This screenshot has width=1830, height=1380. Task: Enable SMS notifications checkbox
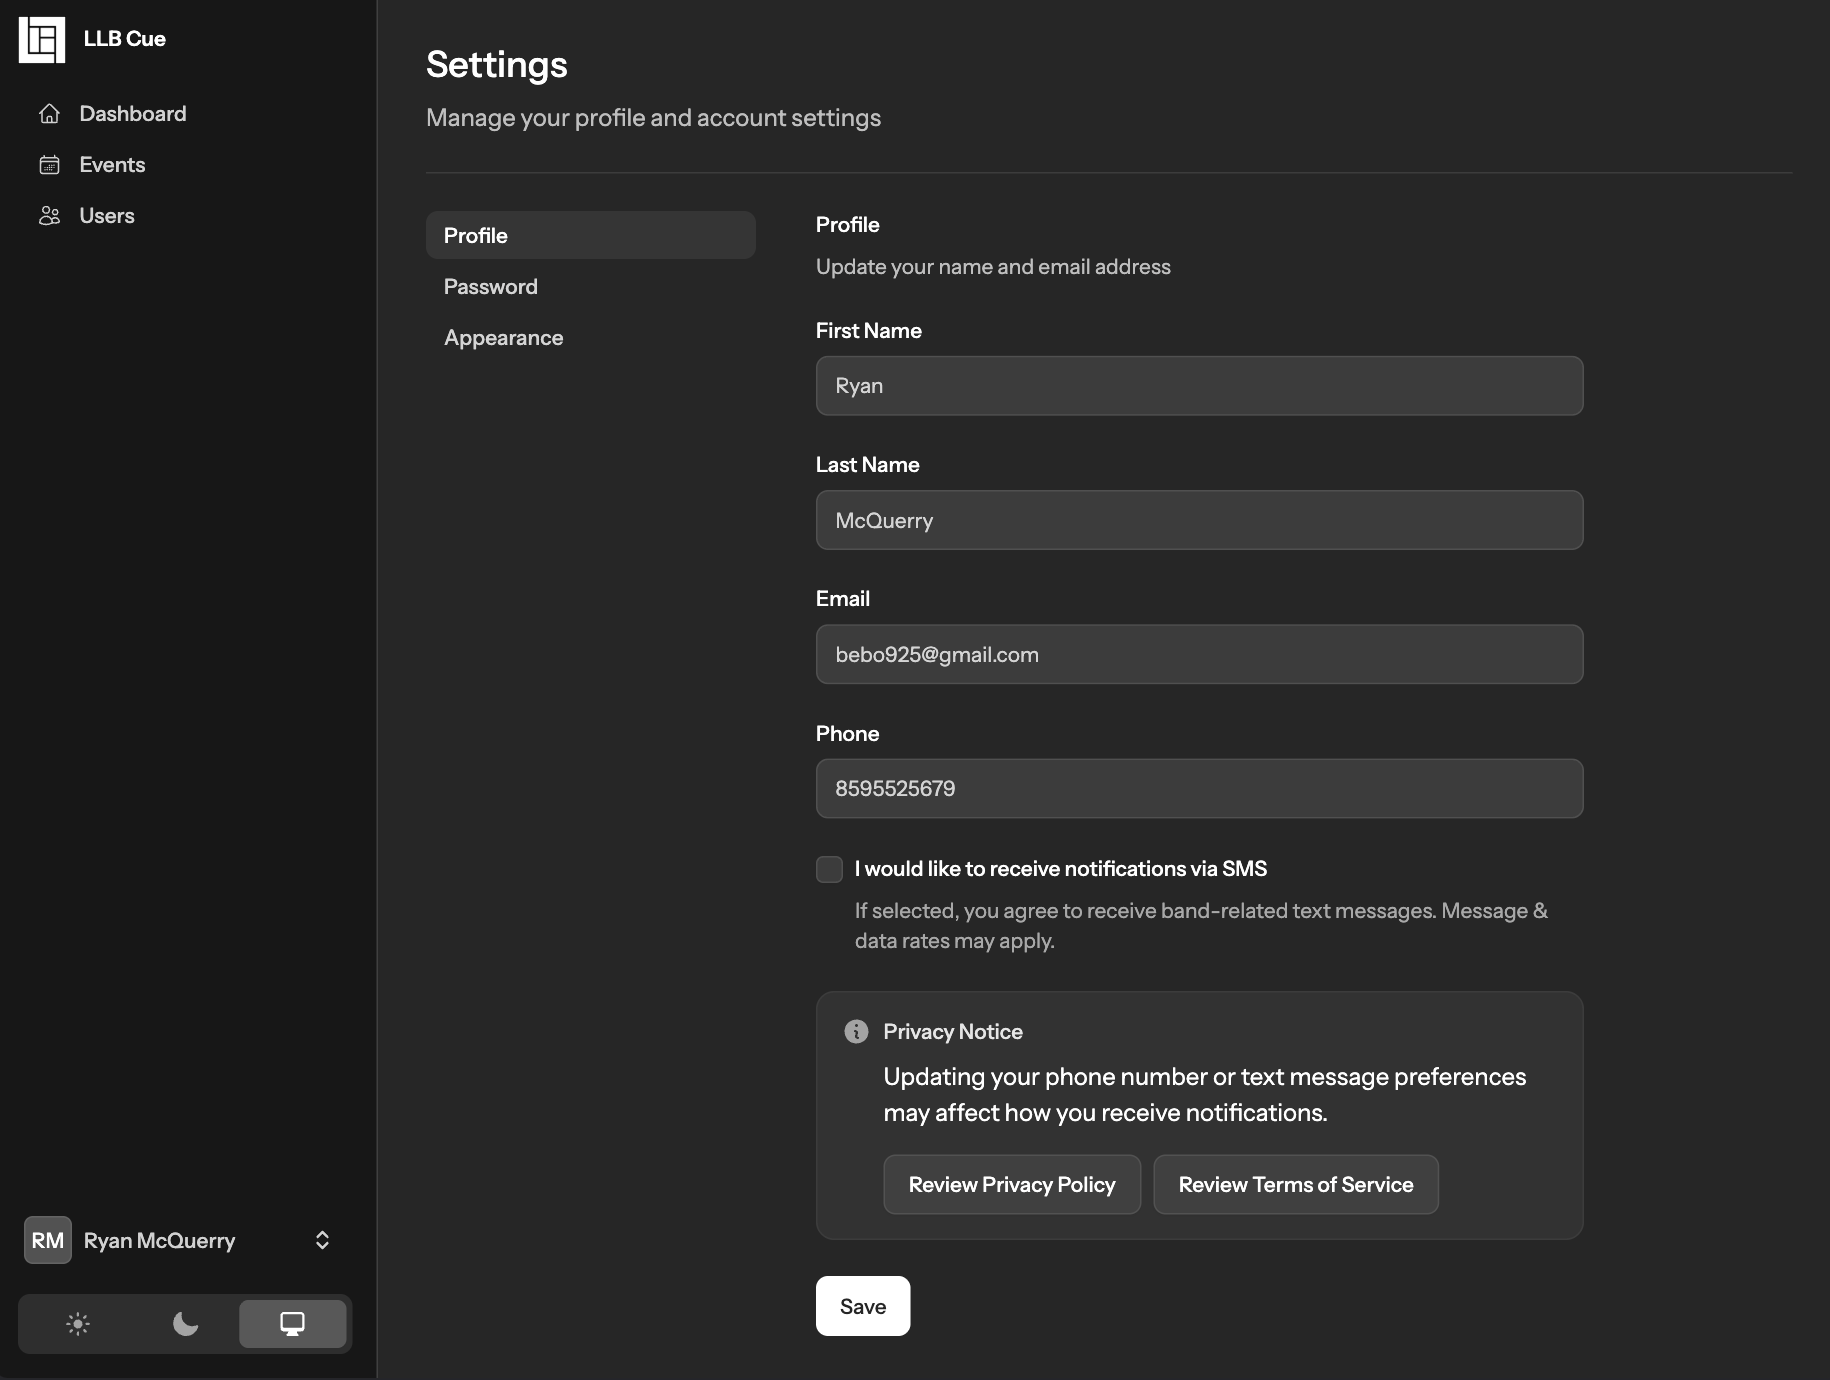[x=829, y=869]
